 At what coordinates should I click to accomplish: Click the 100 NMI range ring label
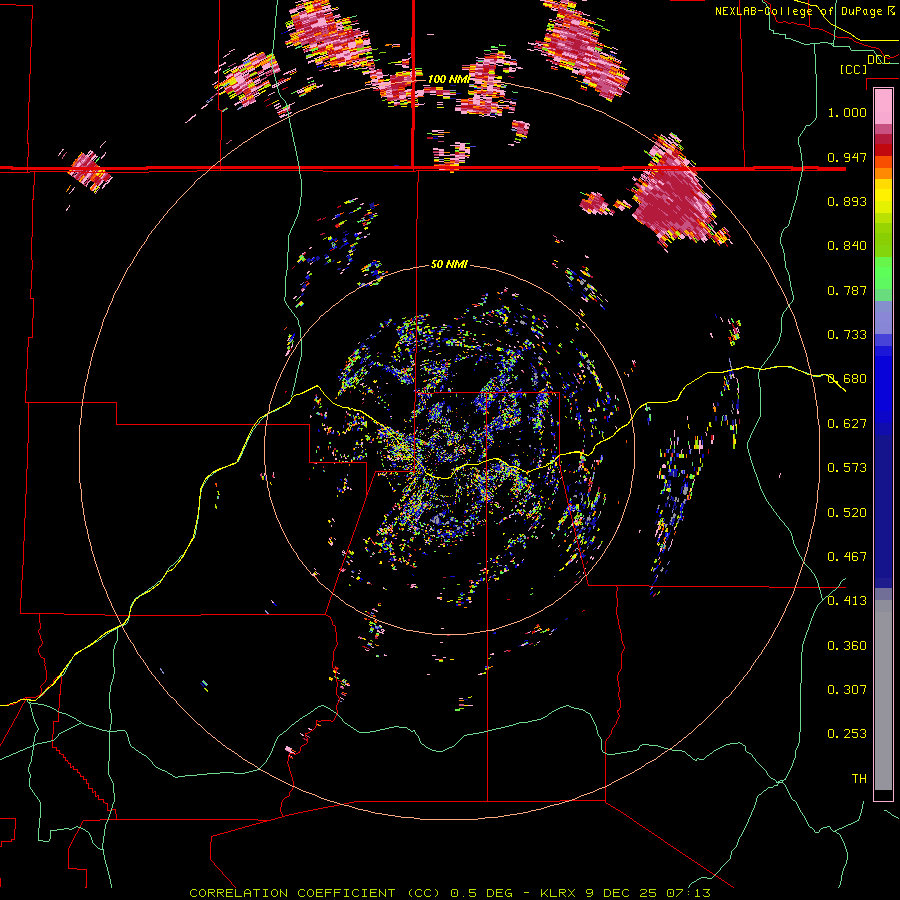(449, 79)
